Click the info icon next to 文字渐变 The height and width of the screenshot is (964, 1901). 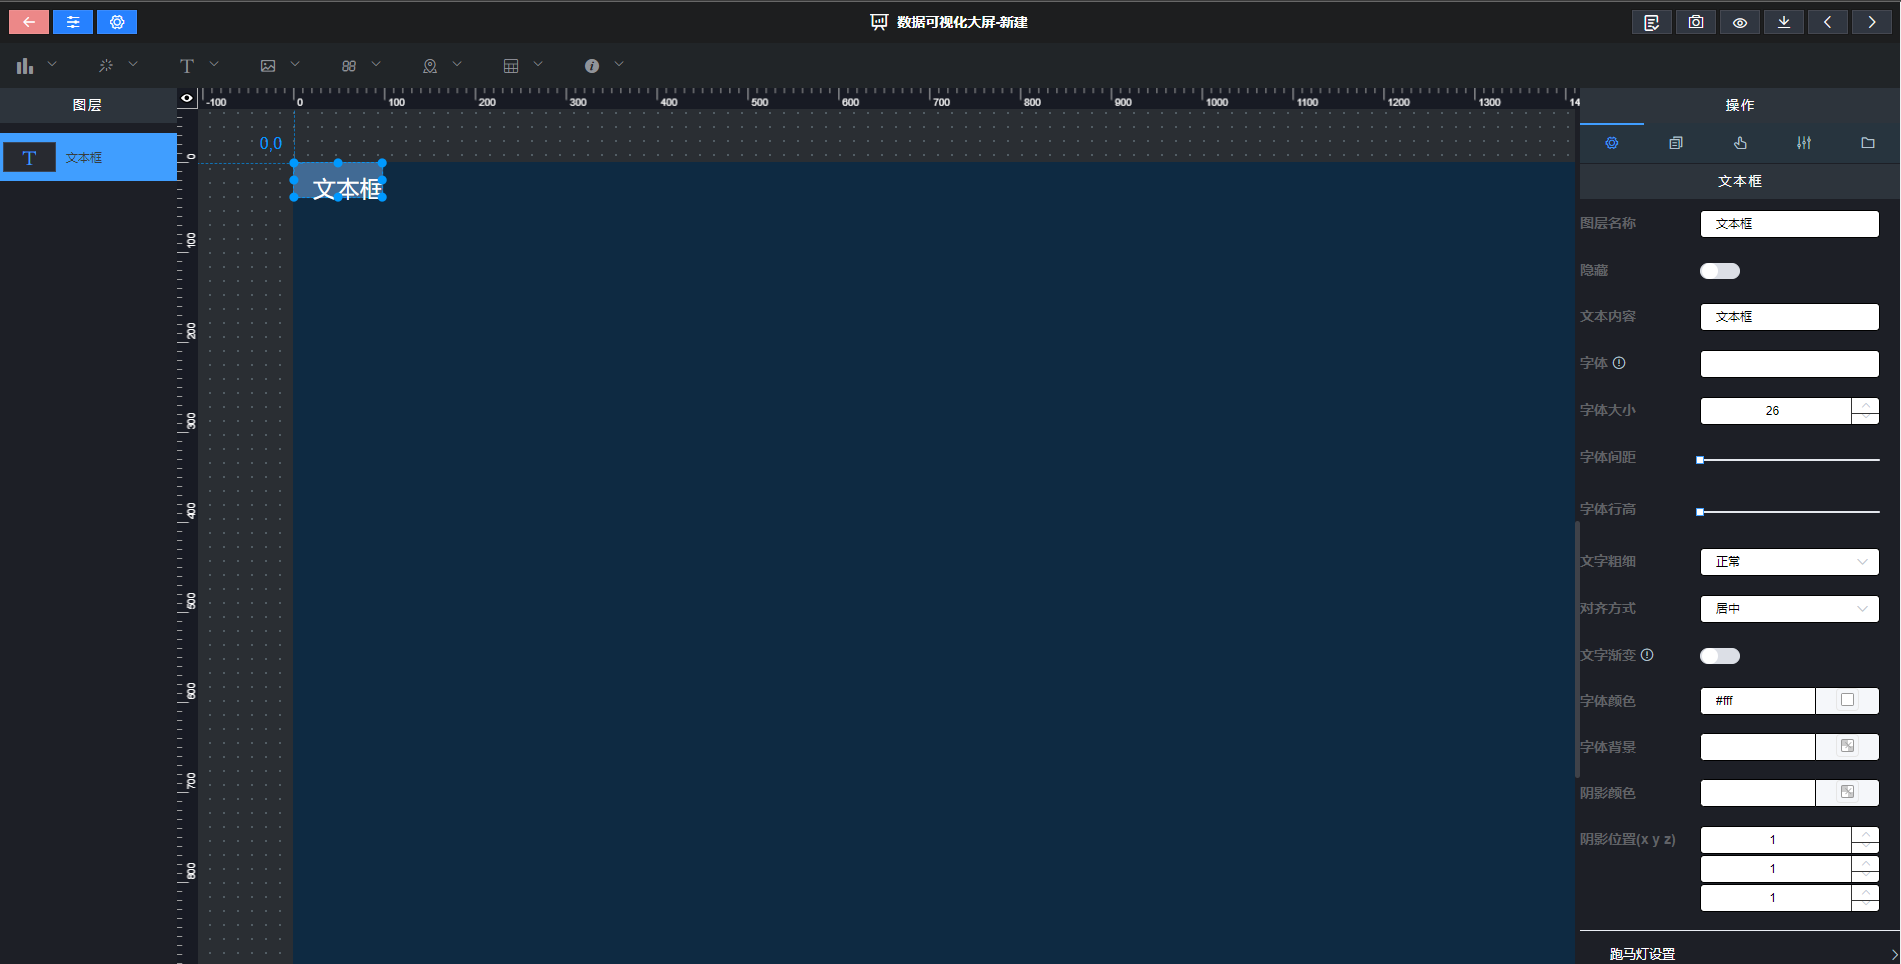click(1647, 655)
